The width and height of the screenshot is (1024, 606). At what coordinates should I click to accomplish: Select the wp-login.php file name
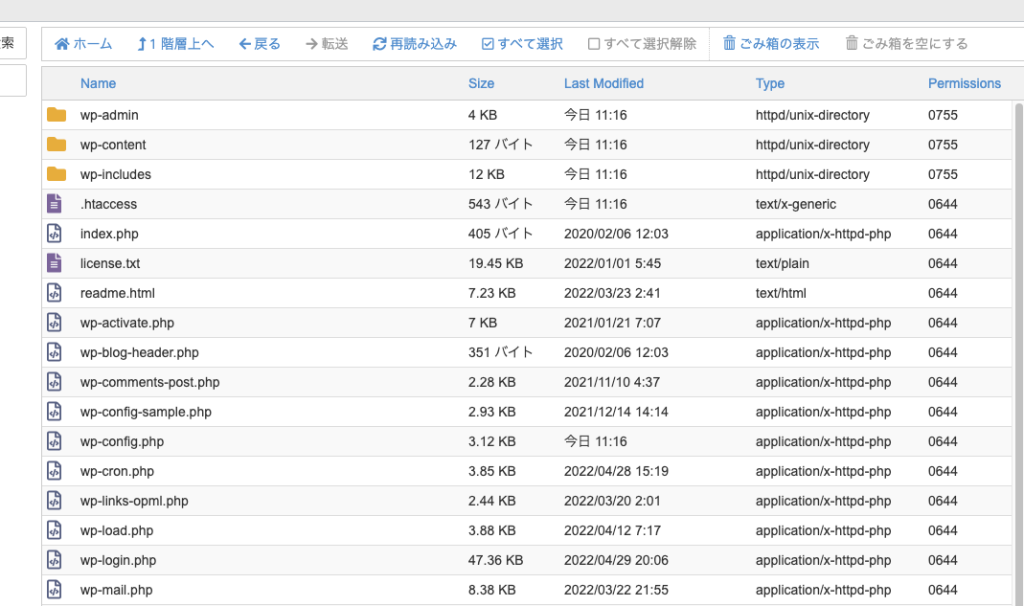(x=118, y=560)
